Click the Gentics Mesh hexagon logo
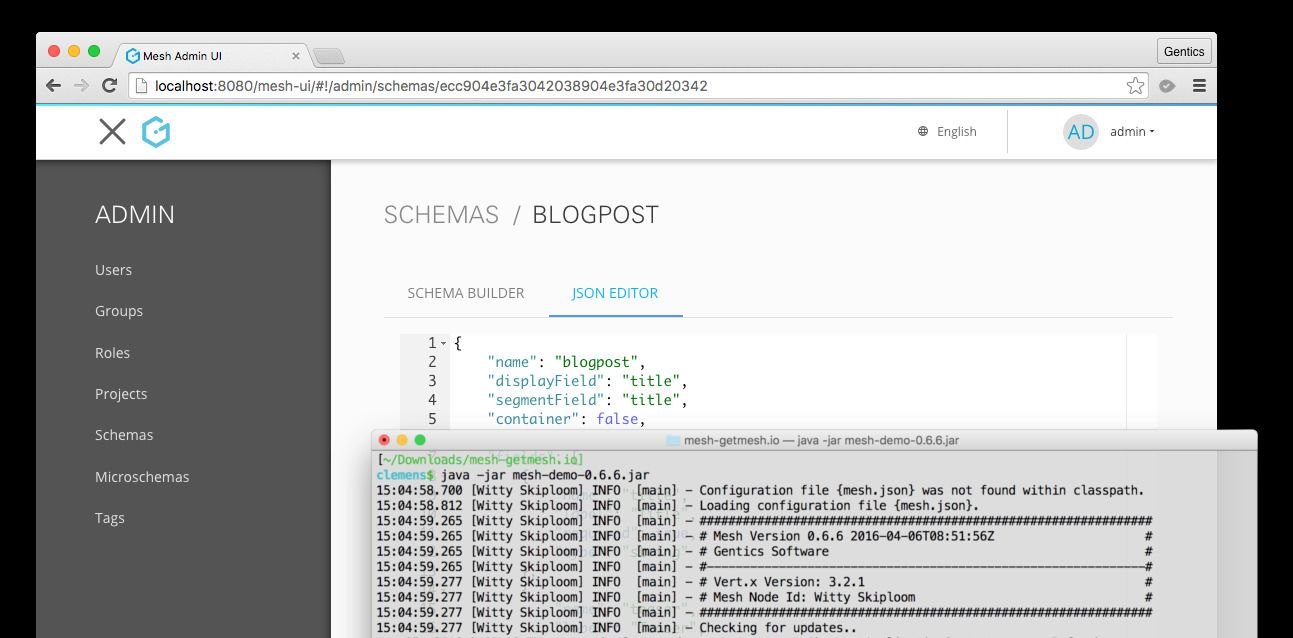Viewport: 1293px width, 638px height. pyautogui.click(x=155, y=132)
